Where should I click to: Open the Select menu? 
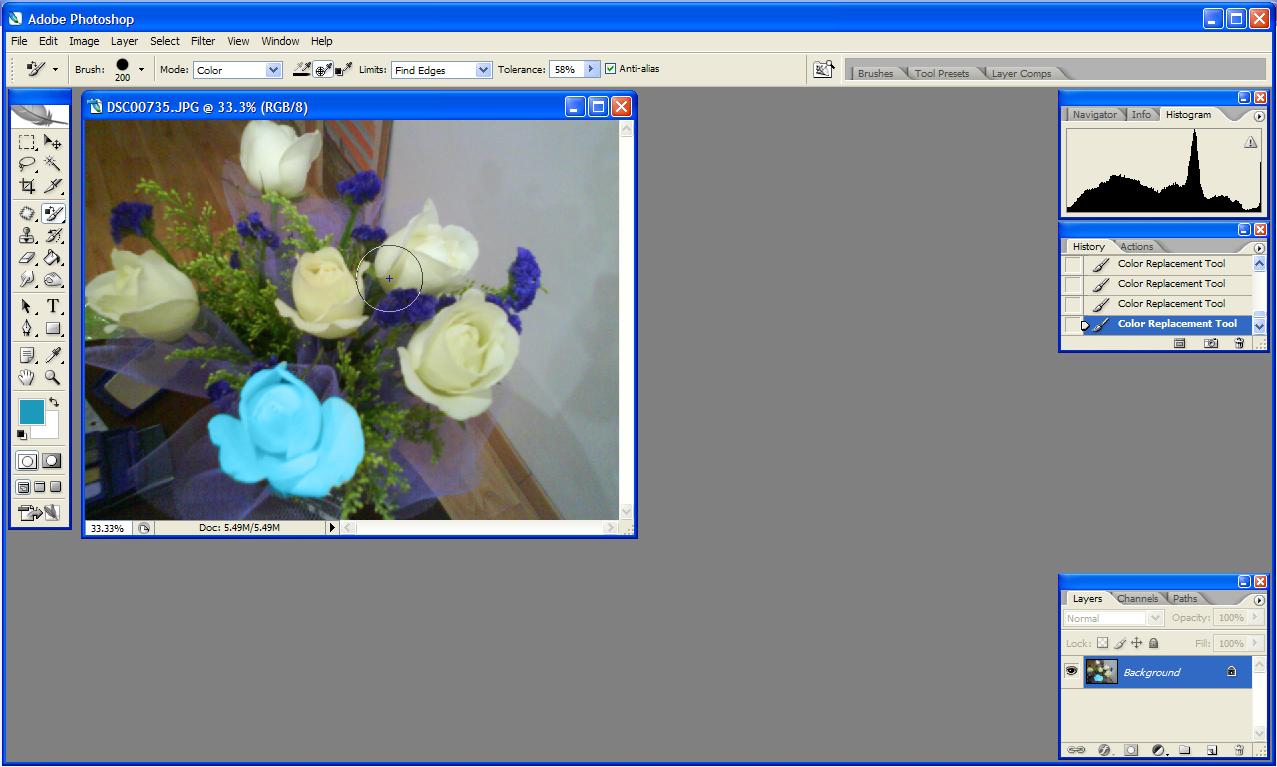point(165,41)
